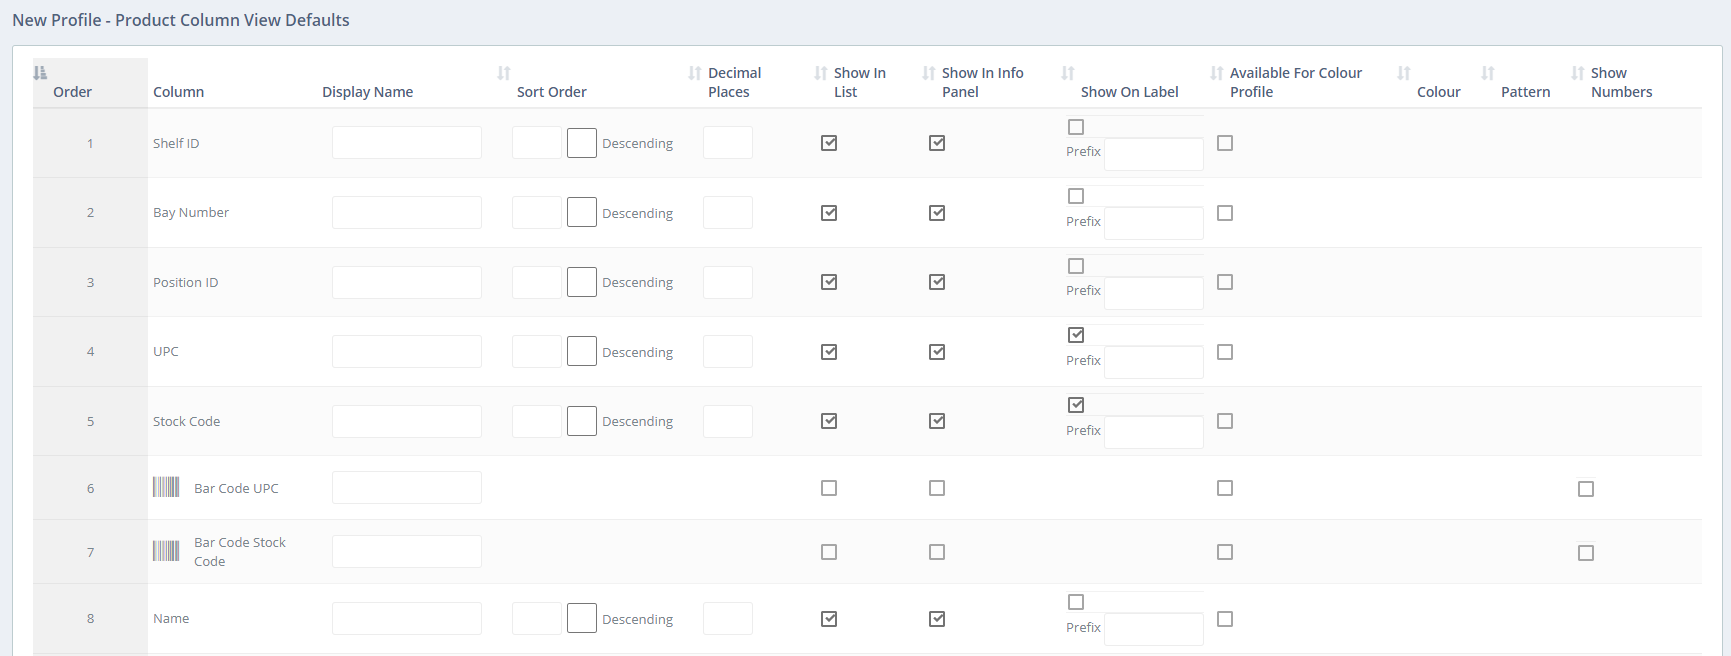
Task: Tick Show Numbers for Bar Code Stock Code
Action: (x=1586, y=553)
